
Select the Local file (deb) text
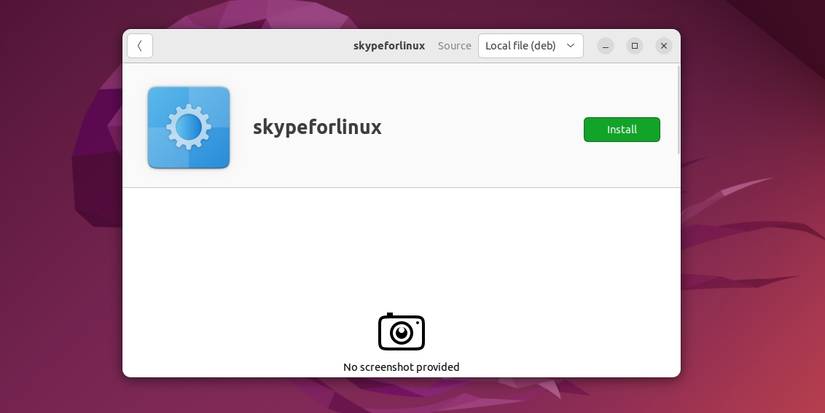point(520,46)
